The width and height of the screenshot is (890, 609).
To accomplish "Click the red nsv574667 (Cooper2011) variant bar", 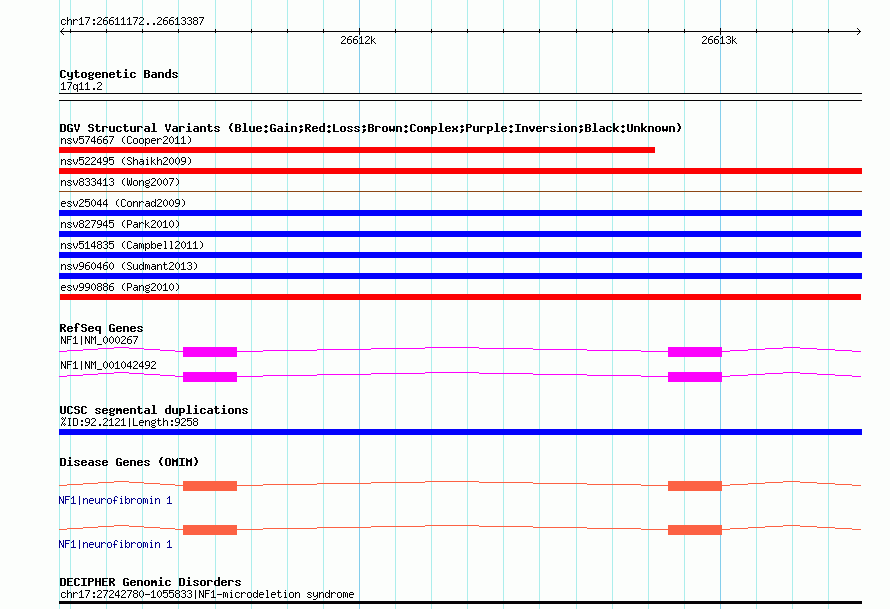I will [357, 150].
